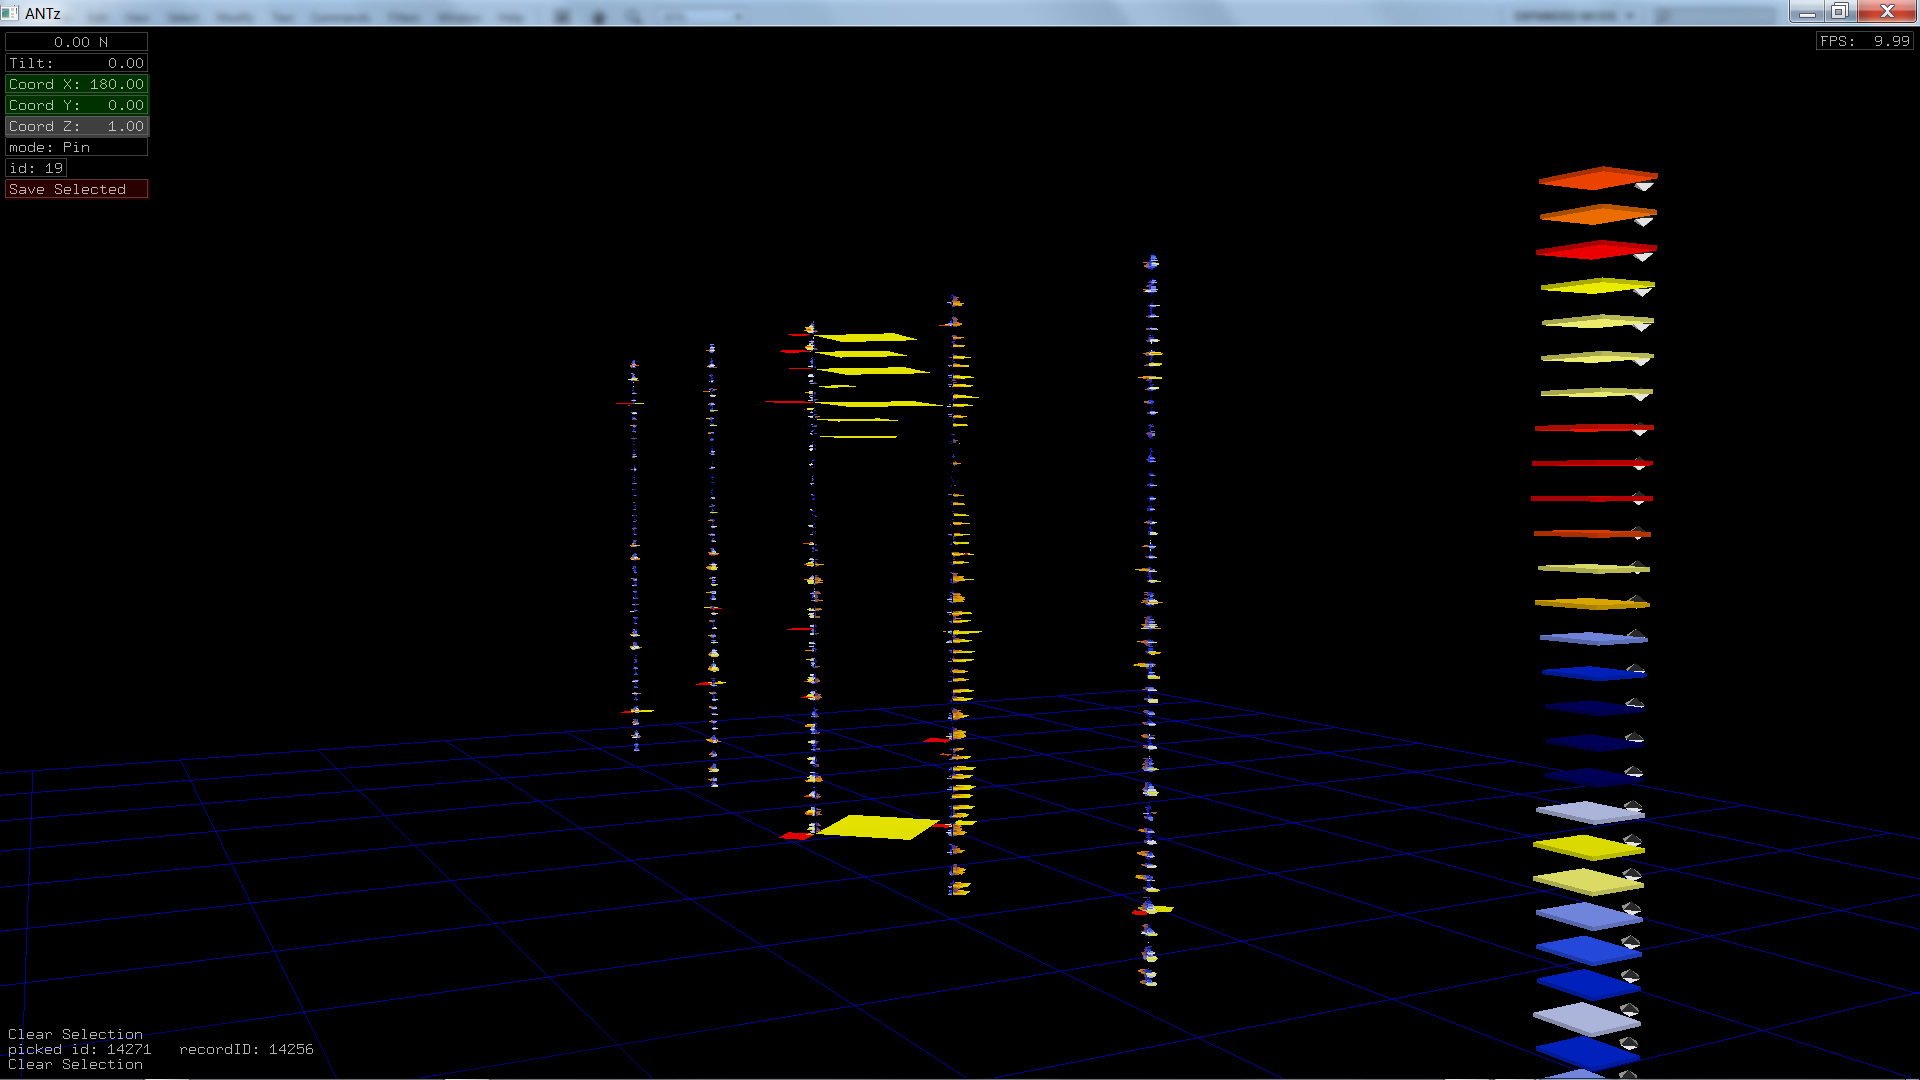Click the FPS counter readout
This screenshot has height=1080, width=1920.
(1864, 41)
